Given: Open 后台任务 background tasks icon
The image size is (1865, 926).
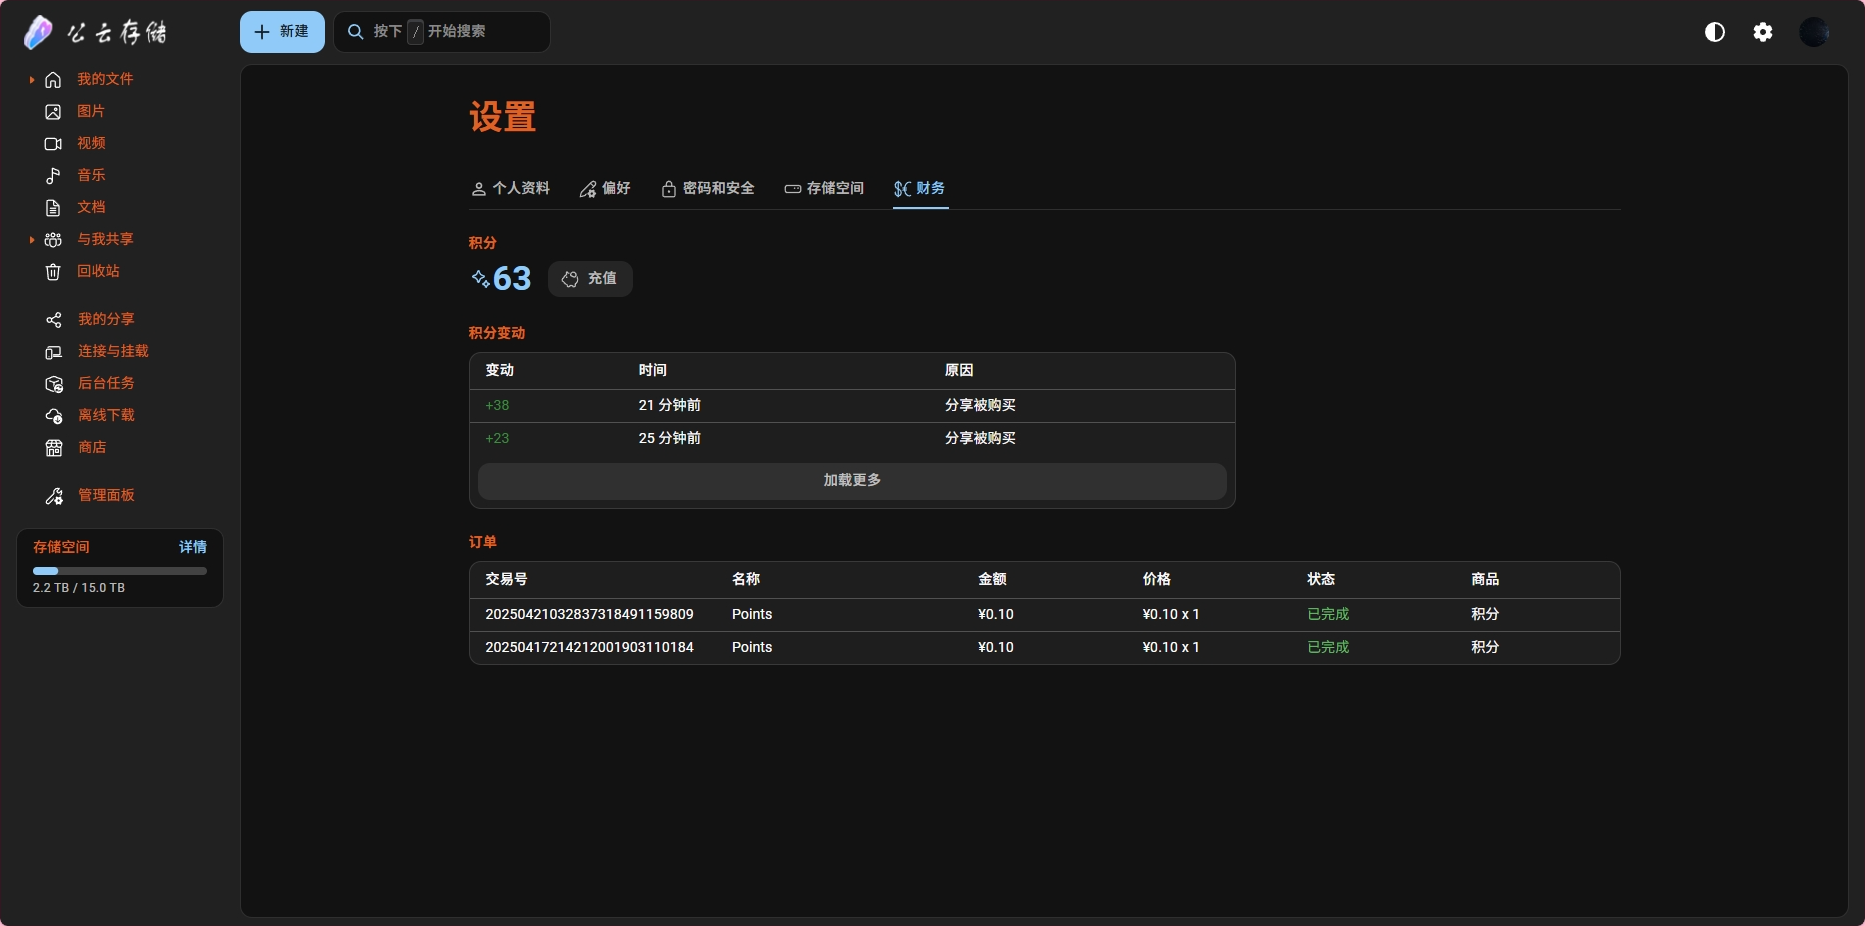Looking at the screenshot, I should click(x=54, y=384).
